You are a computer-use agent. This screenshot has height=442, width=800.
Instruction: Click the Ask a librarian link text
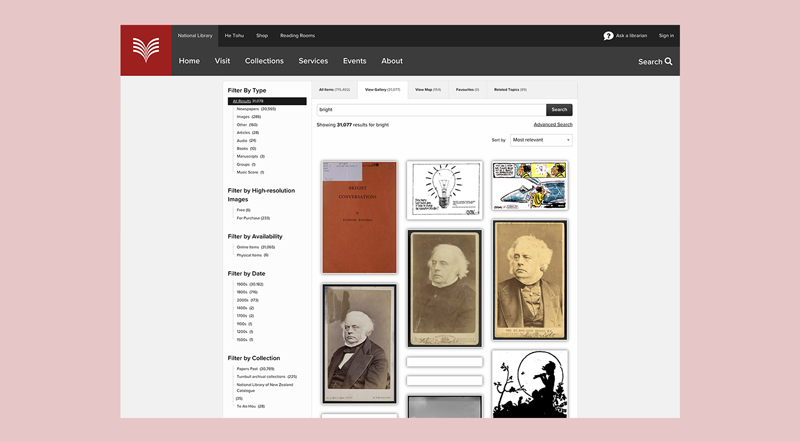click(631, 36)
